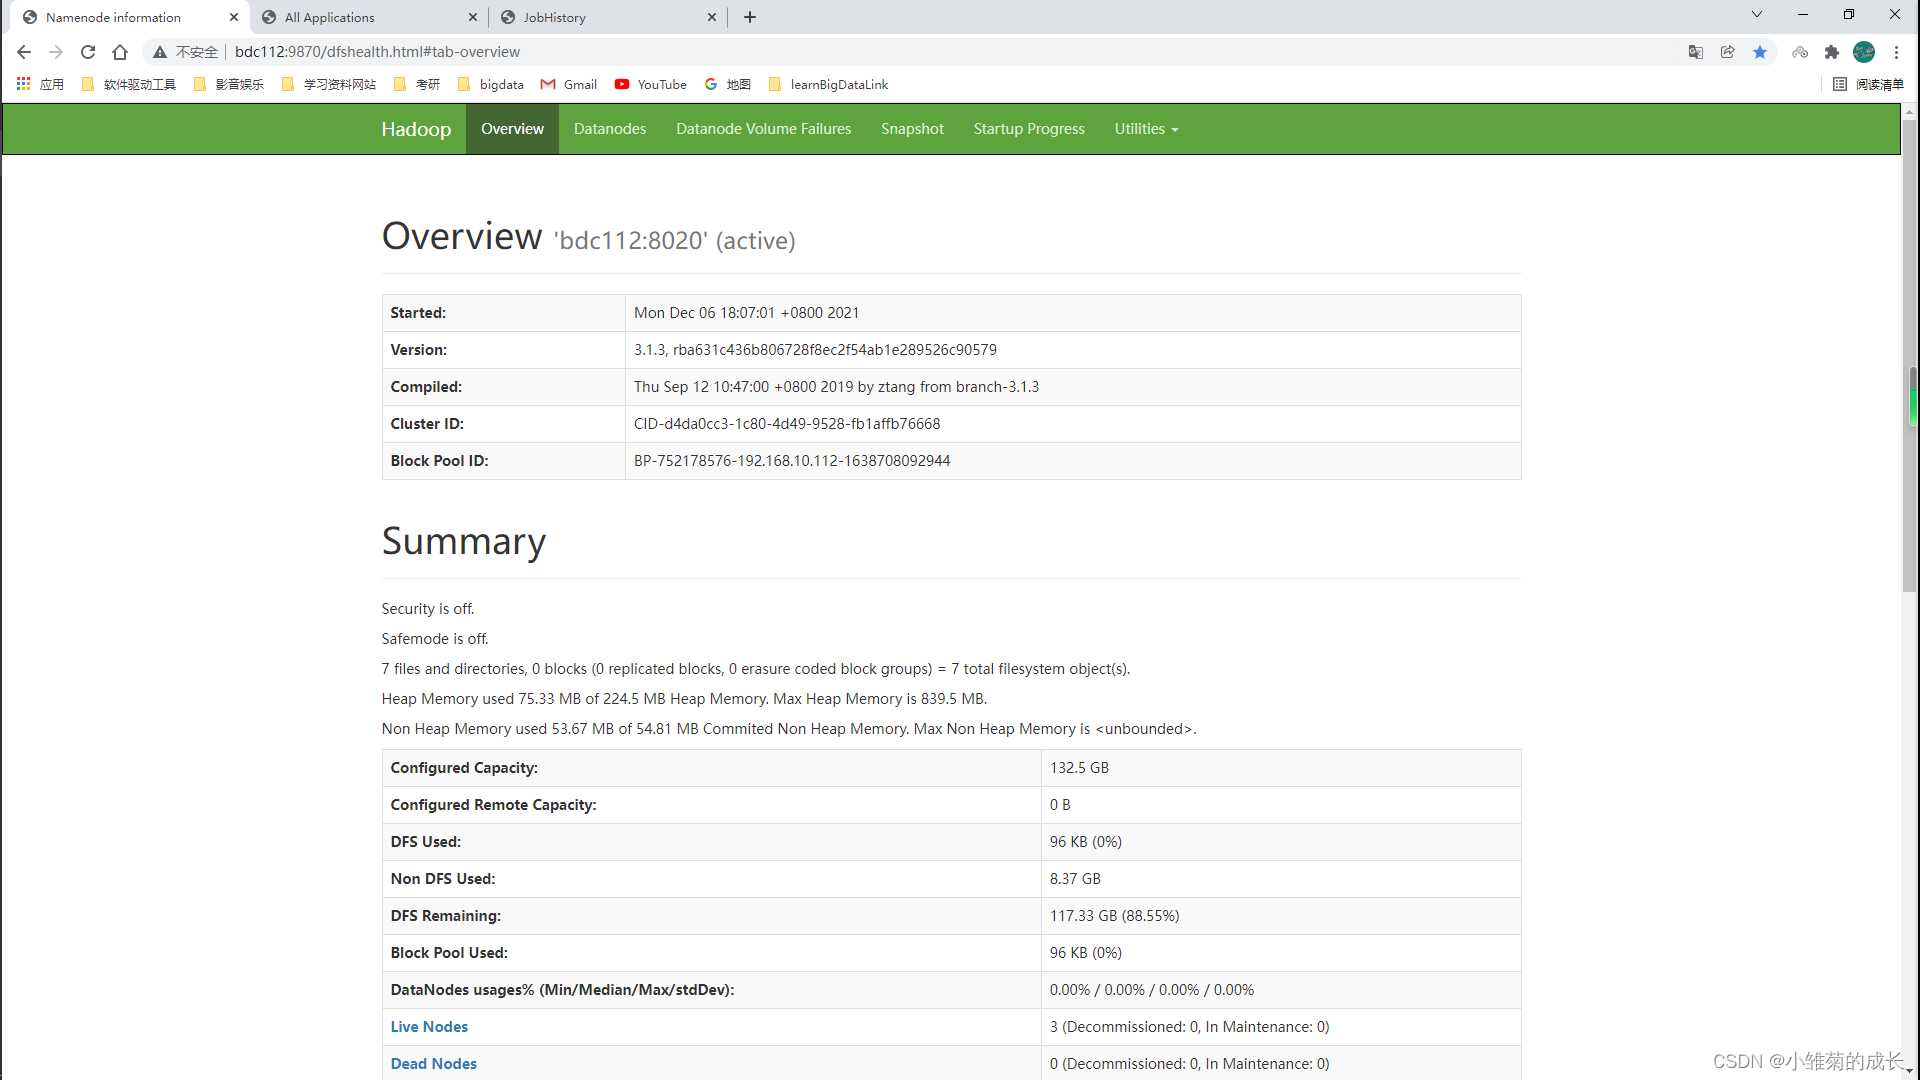The height and width of the screenshot is (1080, 1920).
Task: Expand the Utilities dropdown menu
Action: [x=1146, y=129]
